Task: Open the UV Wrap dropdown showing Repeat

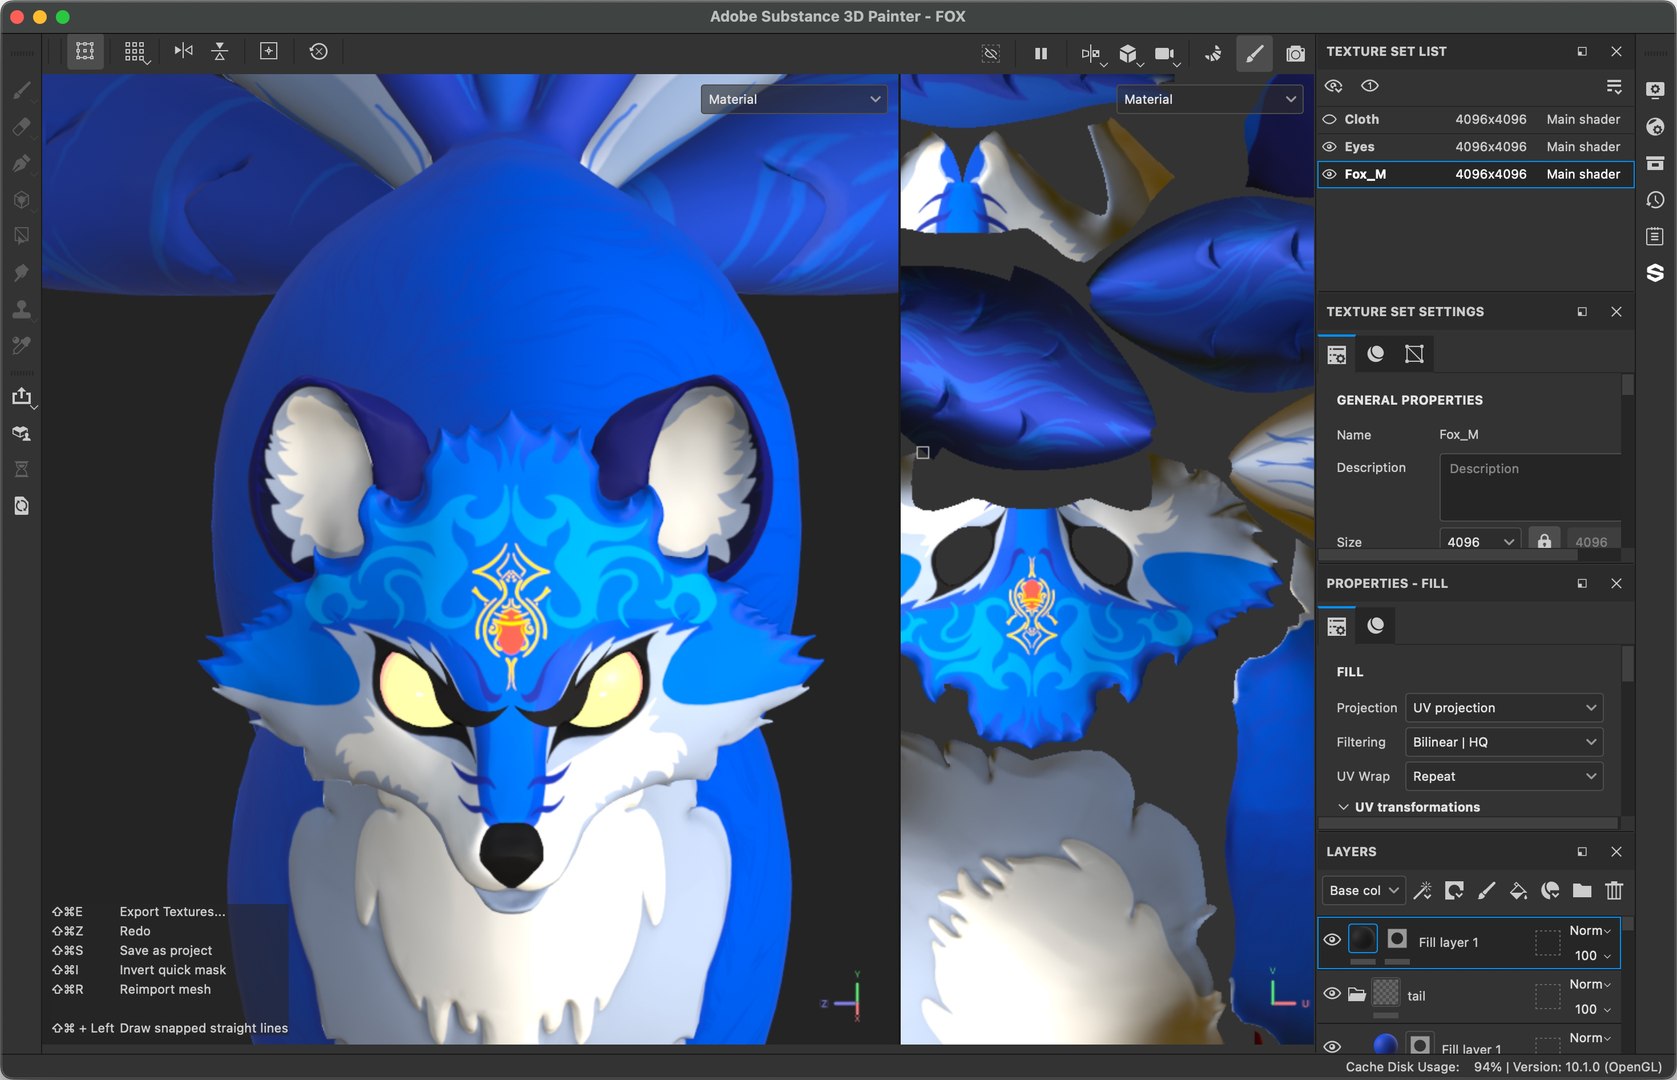Action: click(x=1504, y=776)
